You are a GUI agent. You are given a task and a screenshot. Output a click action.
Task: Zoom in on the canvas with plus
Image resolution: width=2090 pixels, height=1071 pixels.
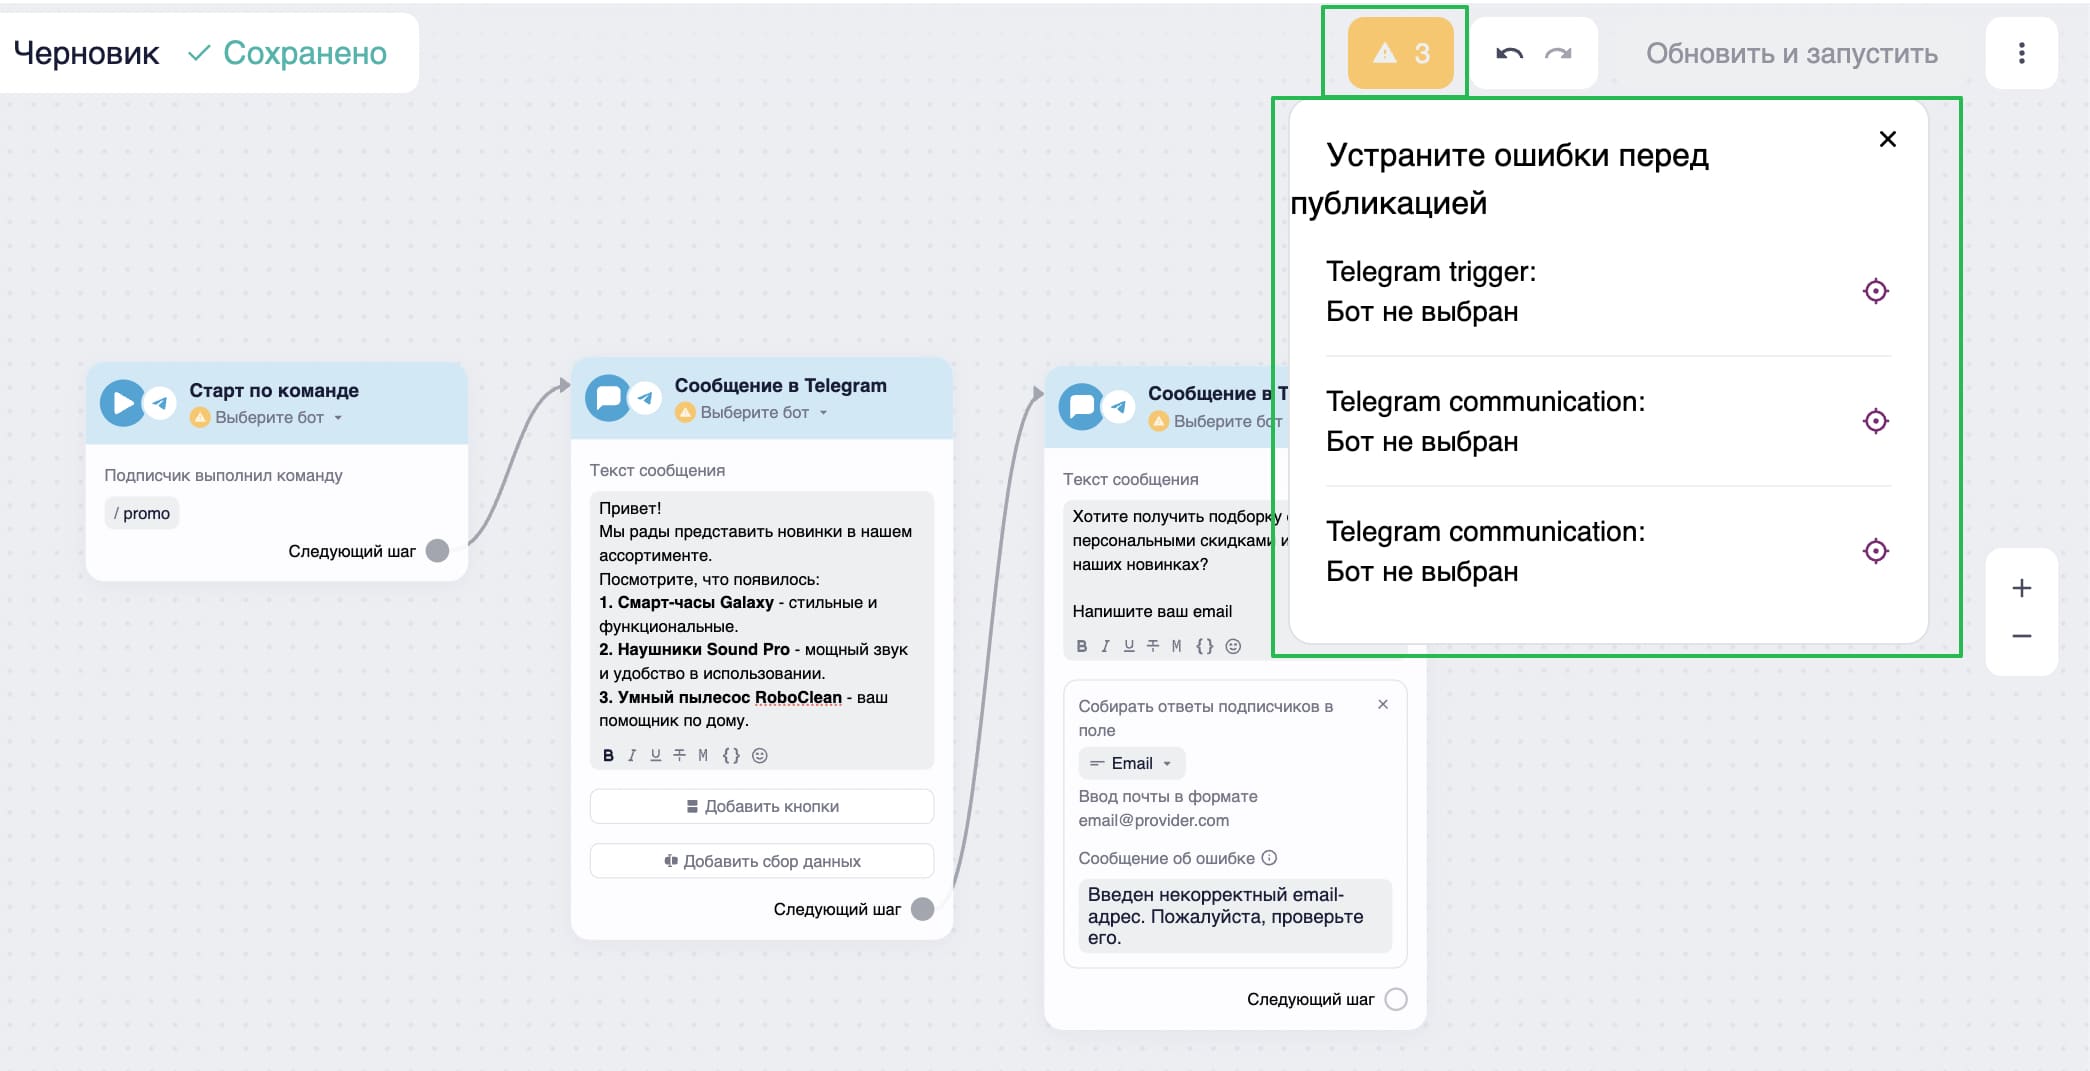click(x=2021, y=588)
